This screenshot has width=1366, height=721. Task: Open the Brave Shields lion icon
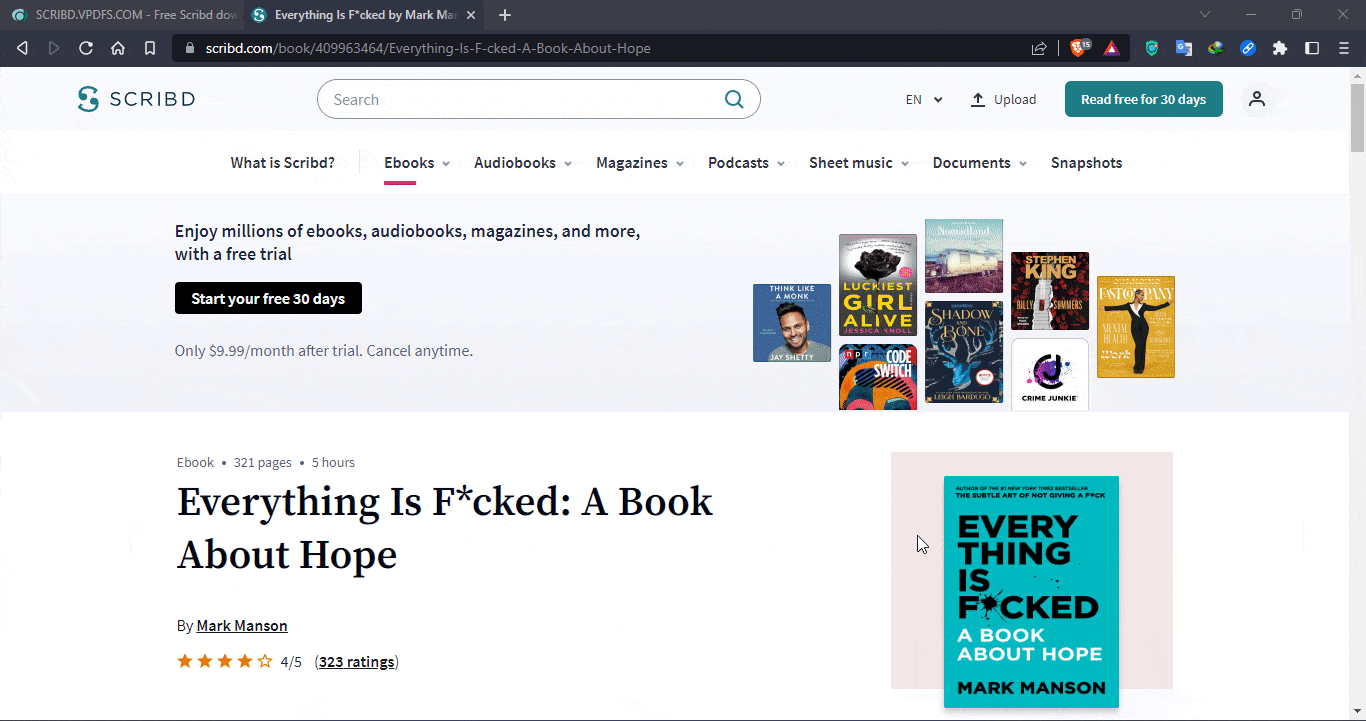pyautogui.click(x=1080, y=47)
